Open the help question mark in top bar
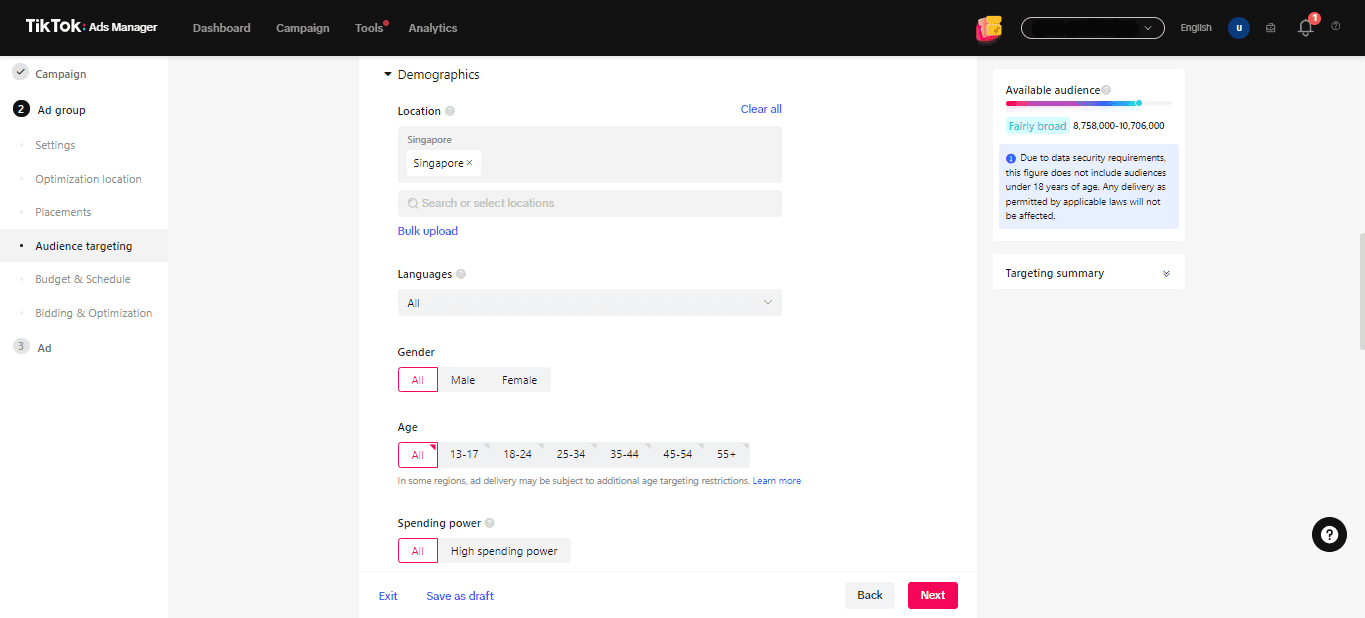 pos(1336,28)
